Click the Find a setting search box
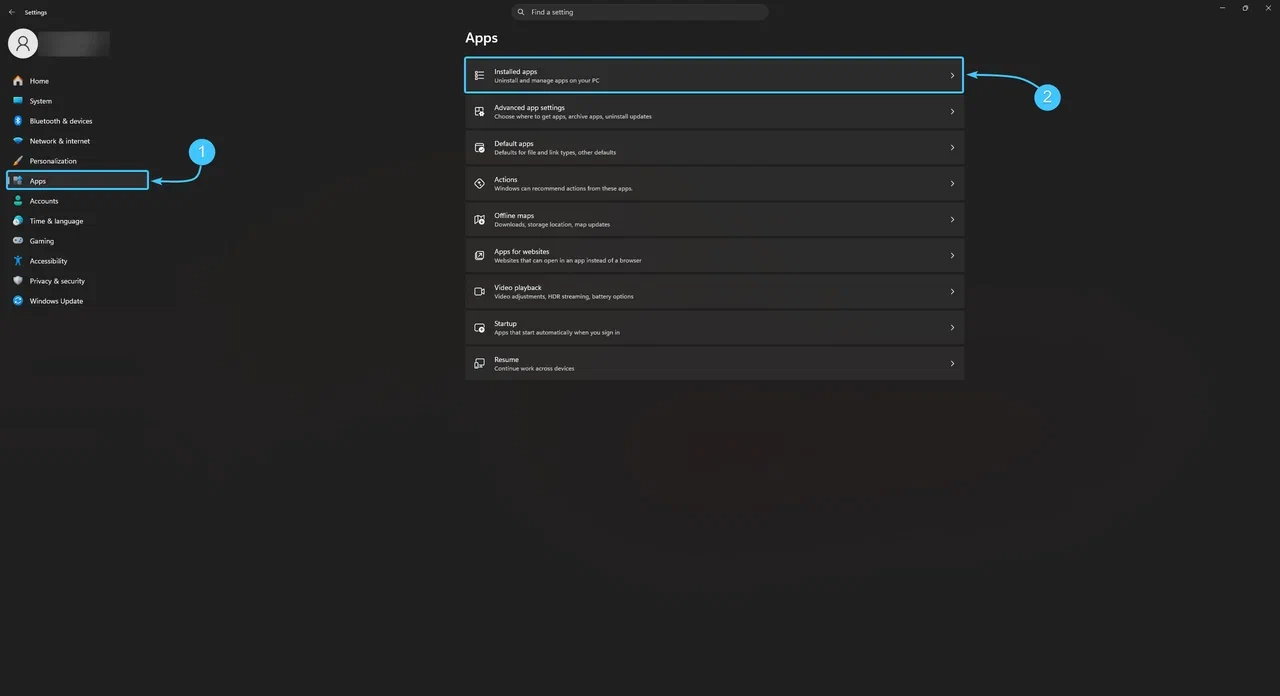1280x696 pixels. click(x=640, y=12)
